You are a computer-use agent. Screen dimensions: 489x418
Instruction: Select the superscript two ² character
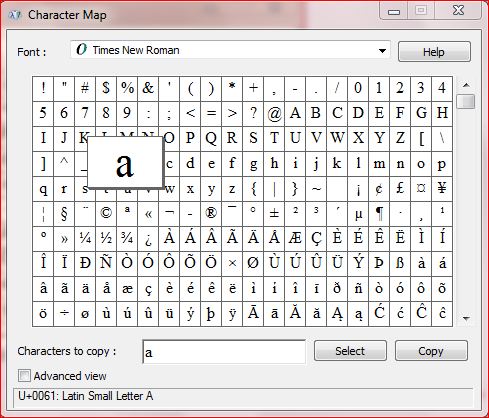click(x=295, y=213)
